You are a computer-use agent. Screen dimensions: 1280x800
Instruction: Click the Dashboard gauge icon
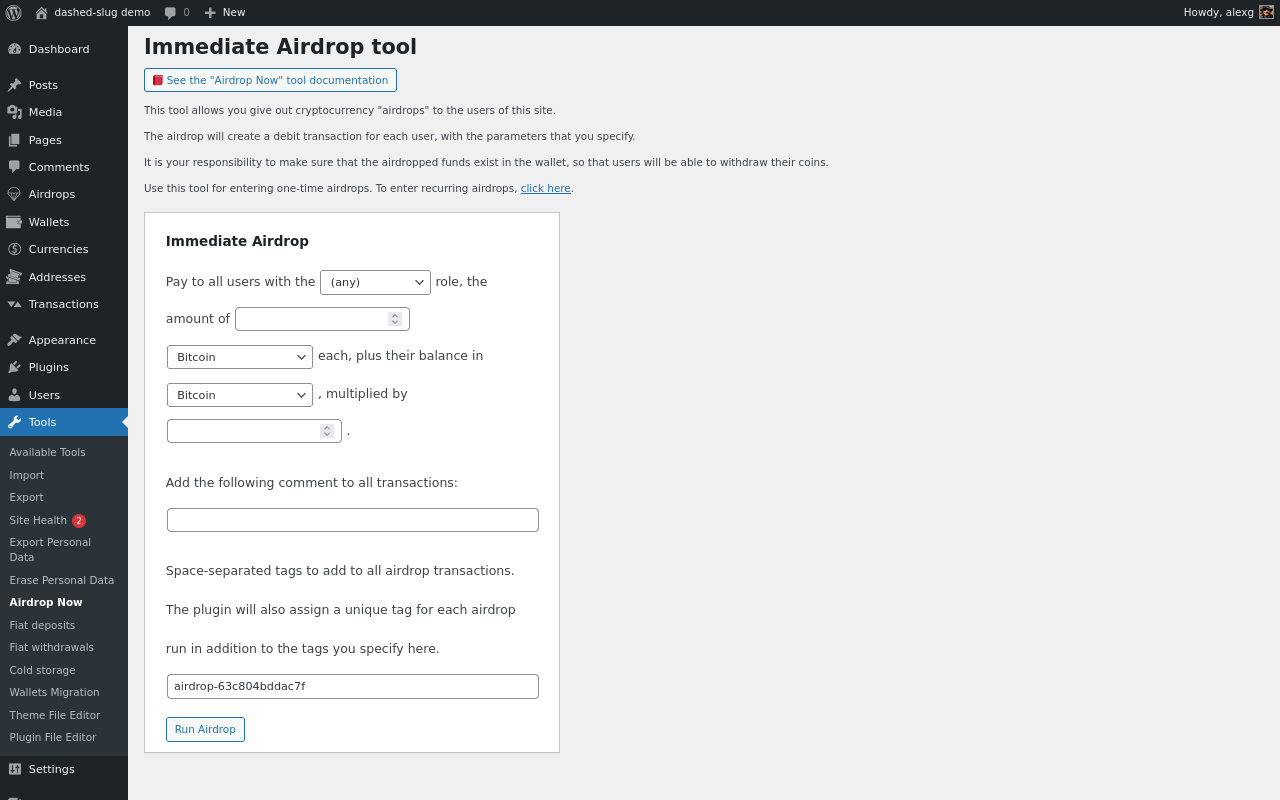(x=14, y=49)
